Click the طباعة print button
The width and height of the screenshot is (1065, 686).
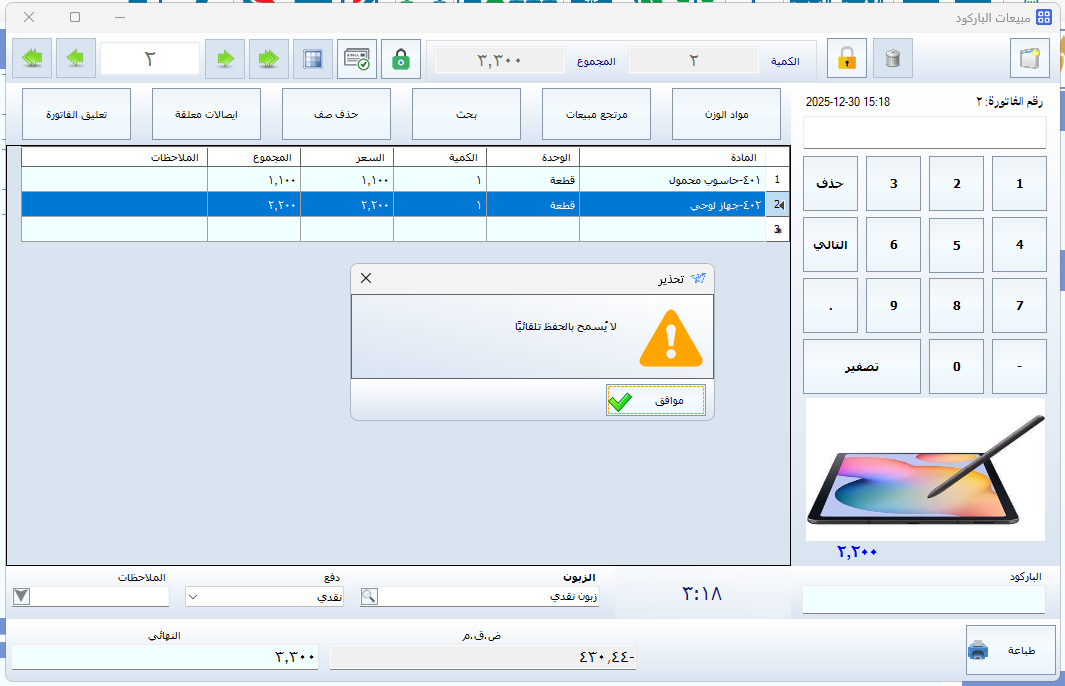coord(1009,650)
